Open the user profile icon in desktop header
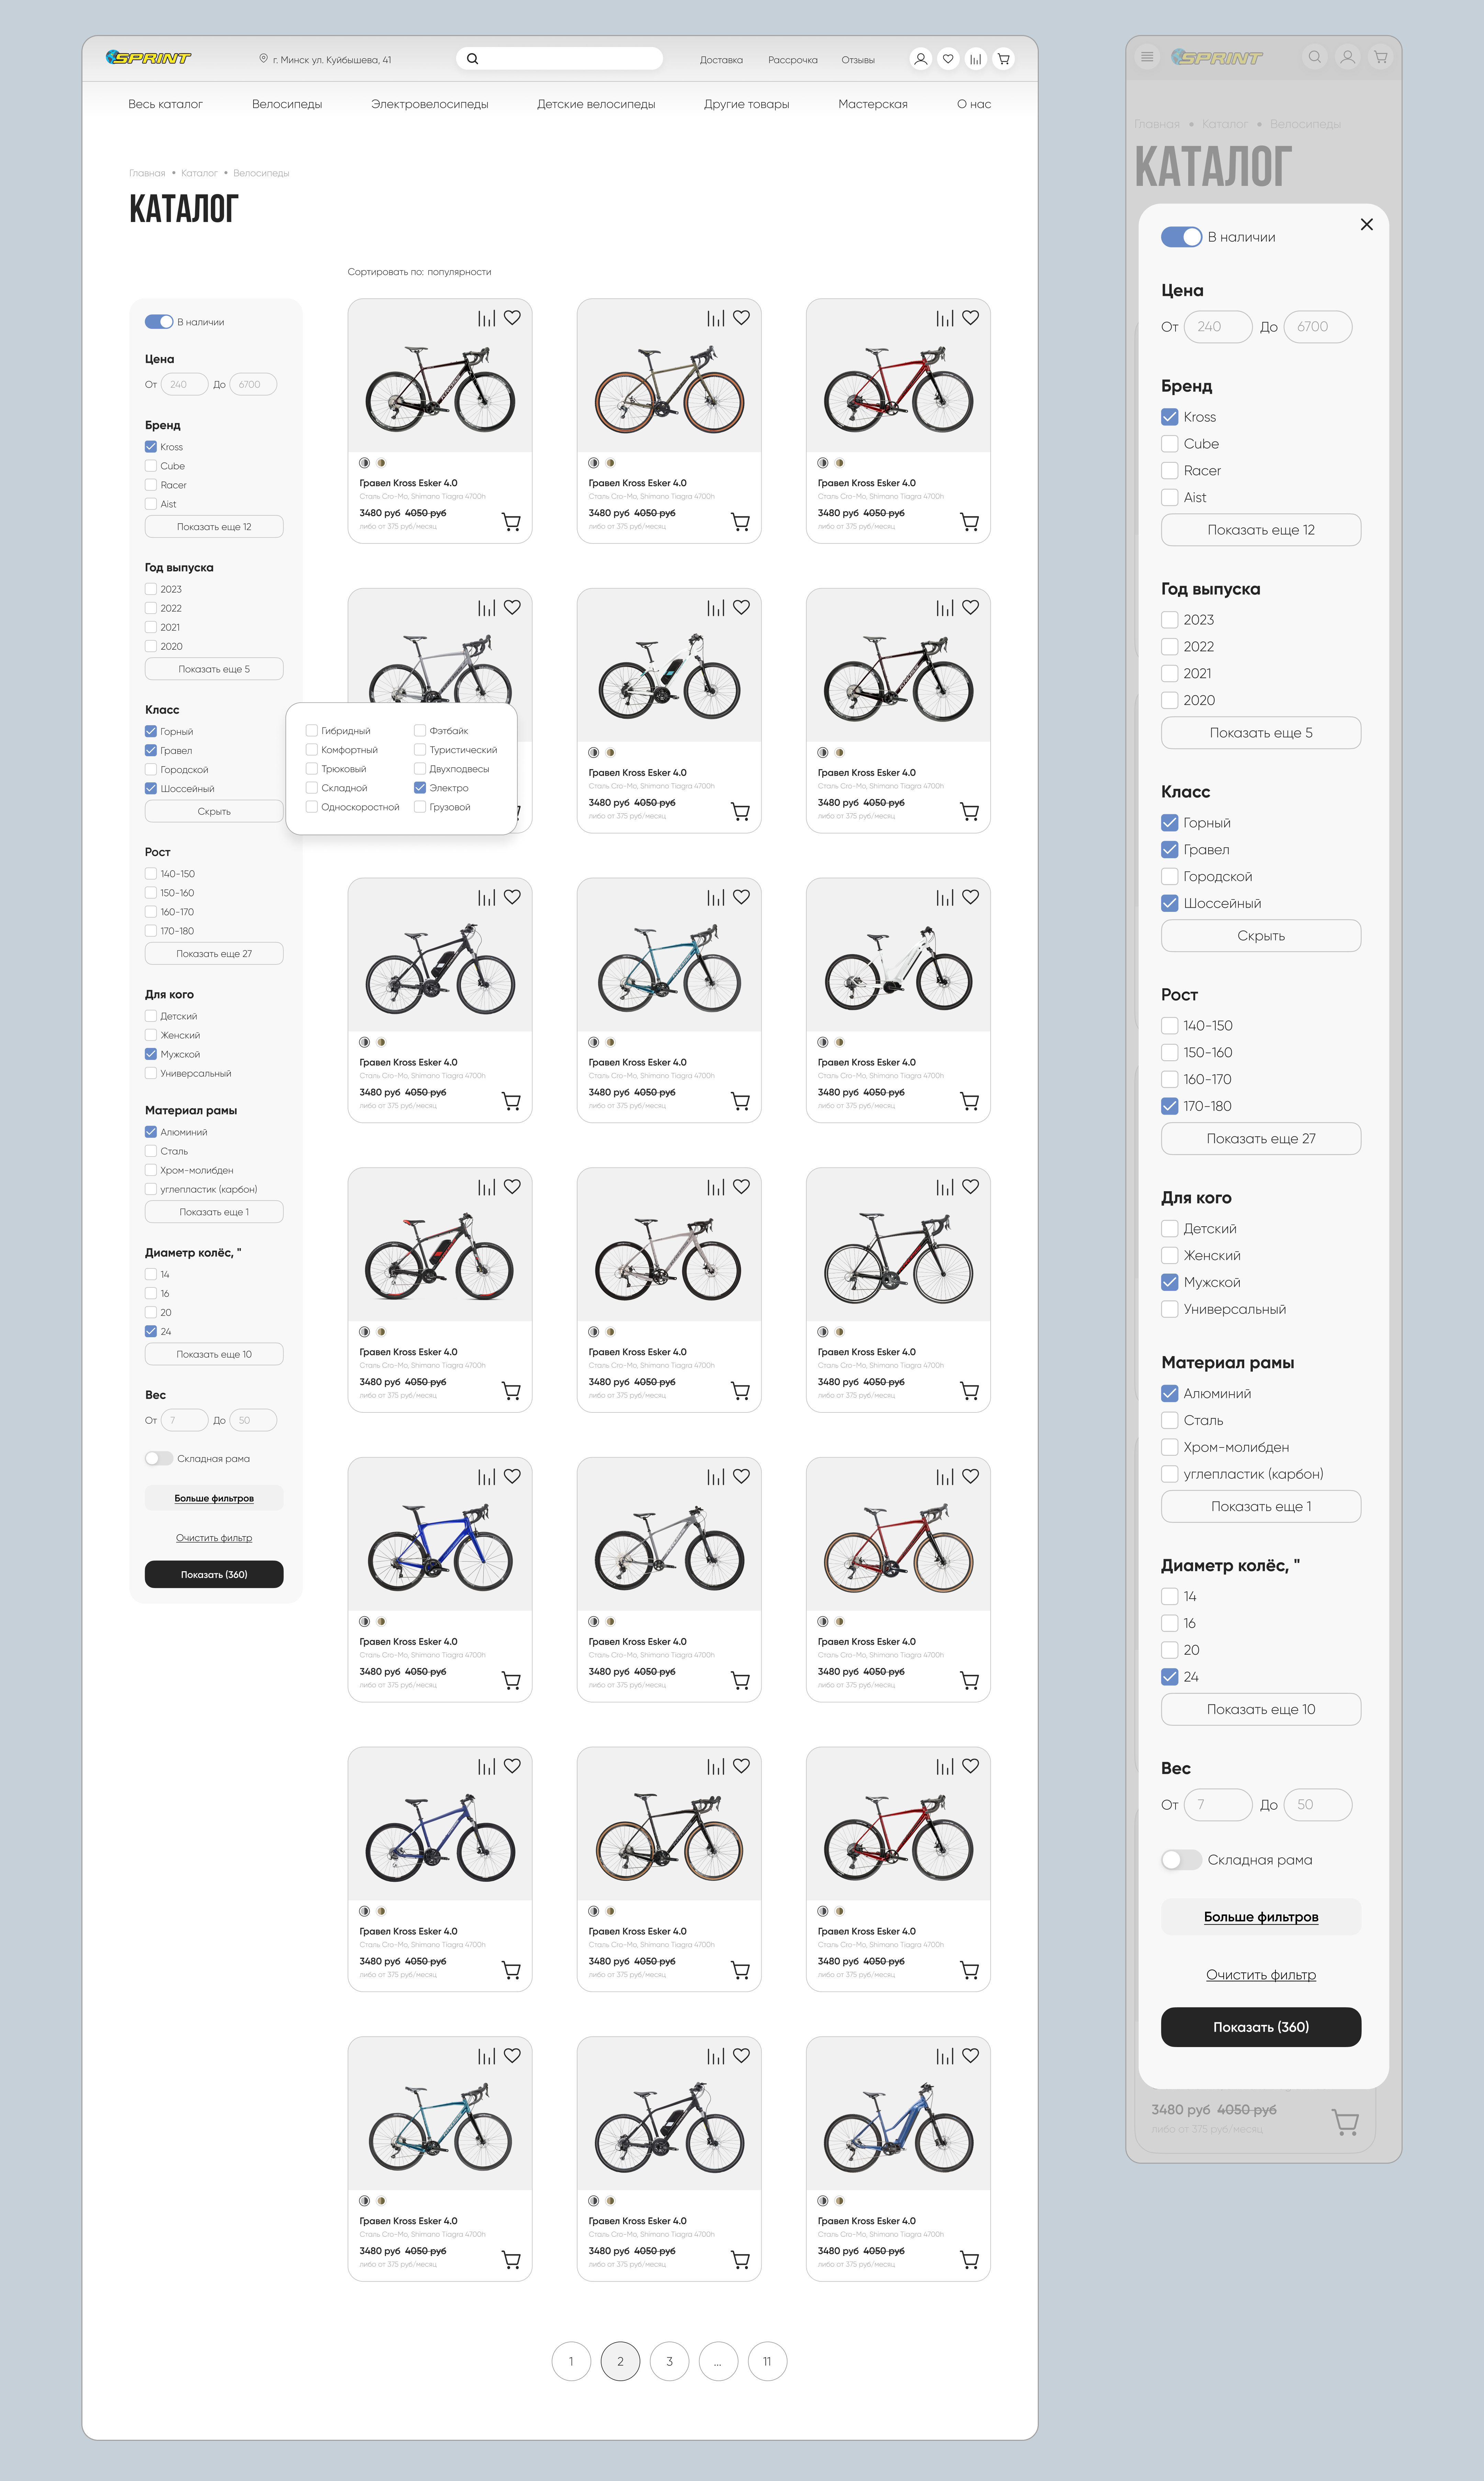The height and width of the screenshot is (2481, 1484). point(920,59)
